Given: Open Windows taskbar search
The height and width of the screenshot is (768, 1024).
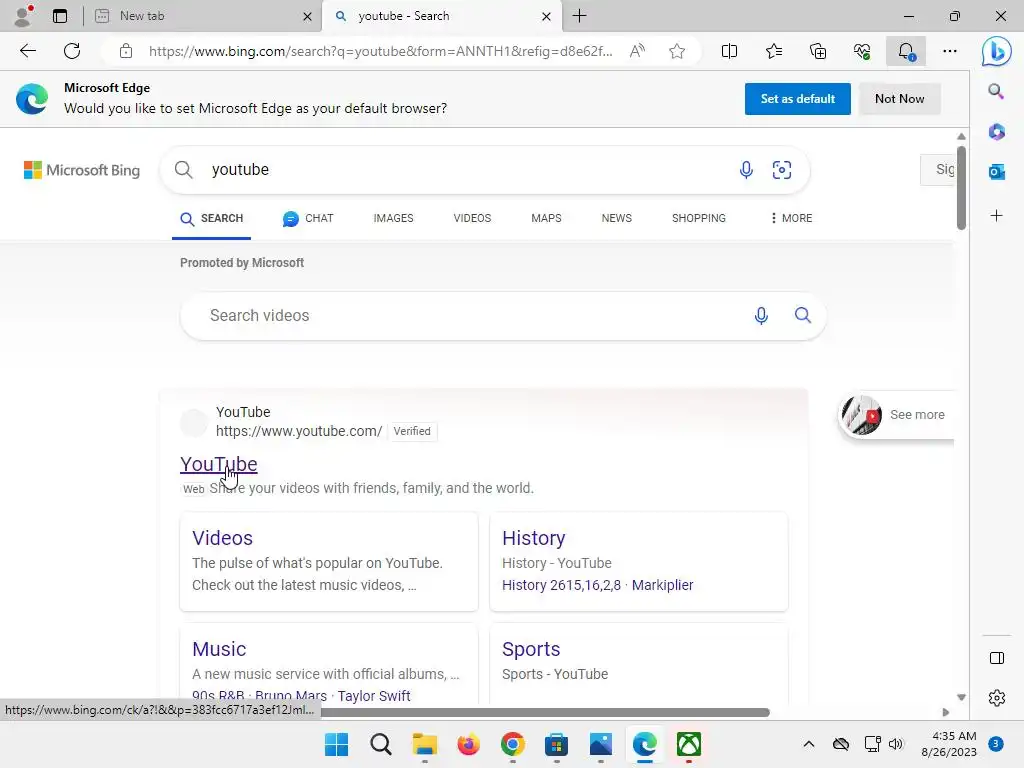Looking at the screenshot, I should pos(381,744).
